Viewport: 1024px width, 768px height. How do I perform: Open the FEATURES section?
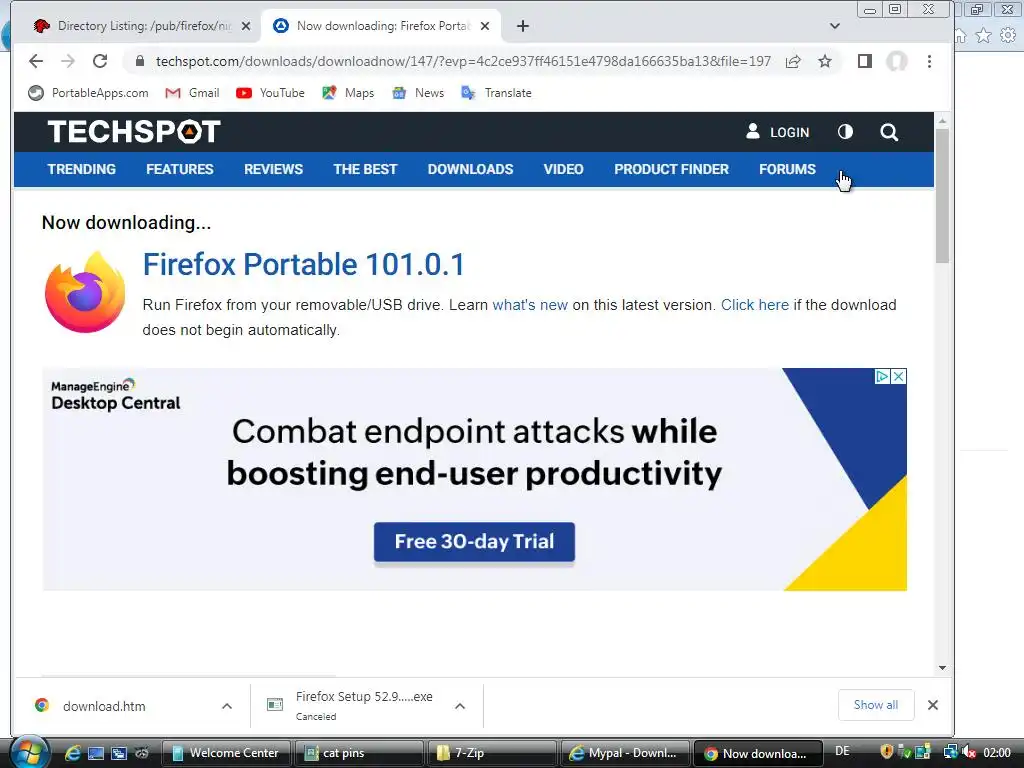pos(180,169)
